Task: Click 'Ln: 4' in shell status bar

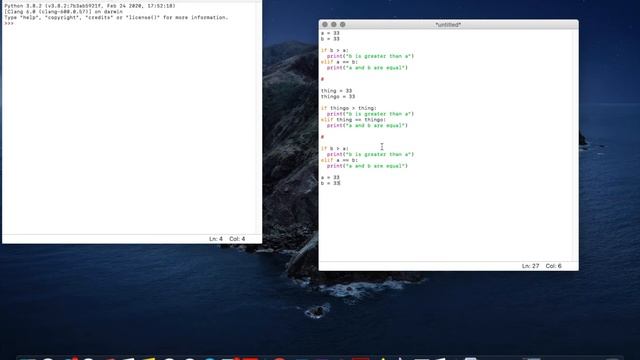Action: pos(216,239)
